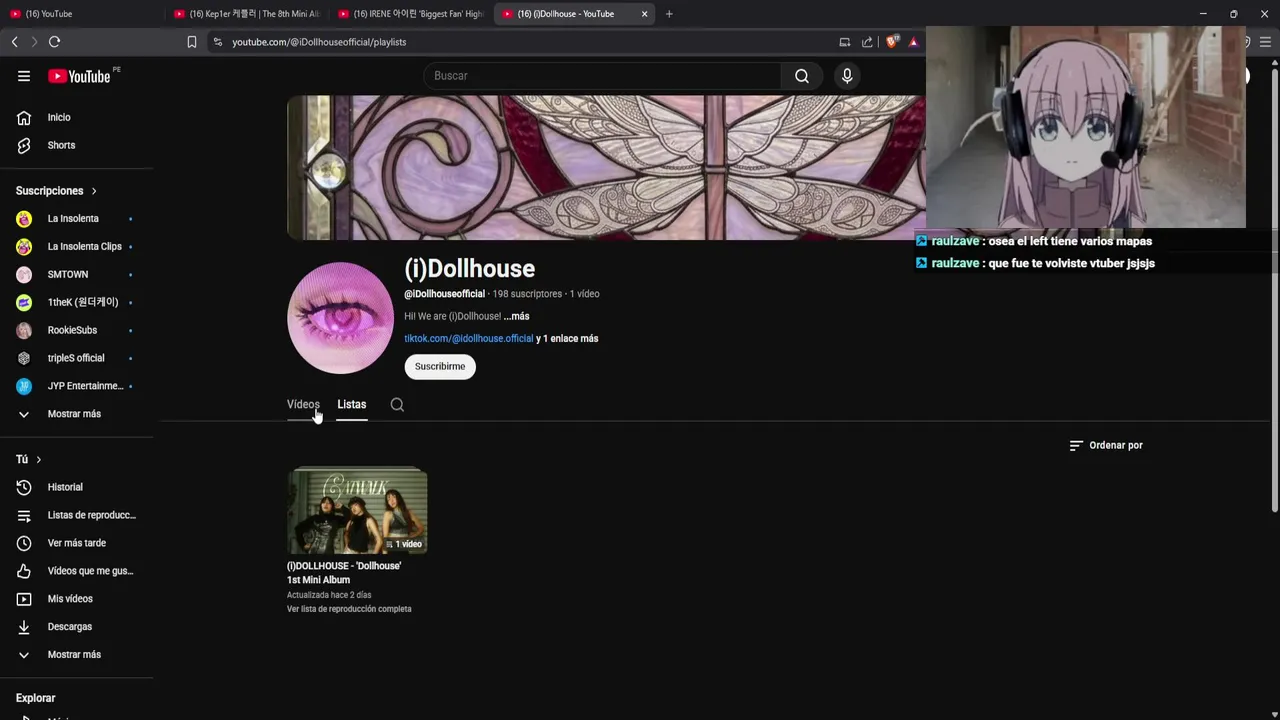1280x720 pixels.
Task: Select the Listas channel tab
Action: 351,405
